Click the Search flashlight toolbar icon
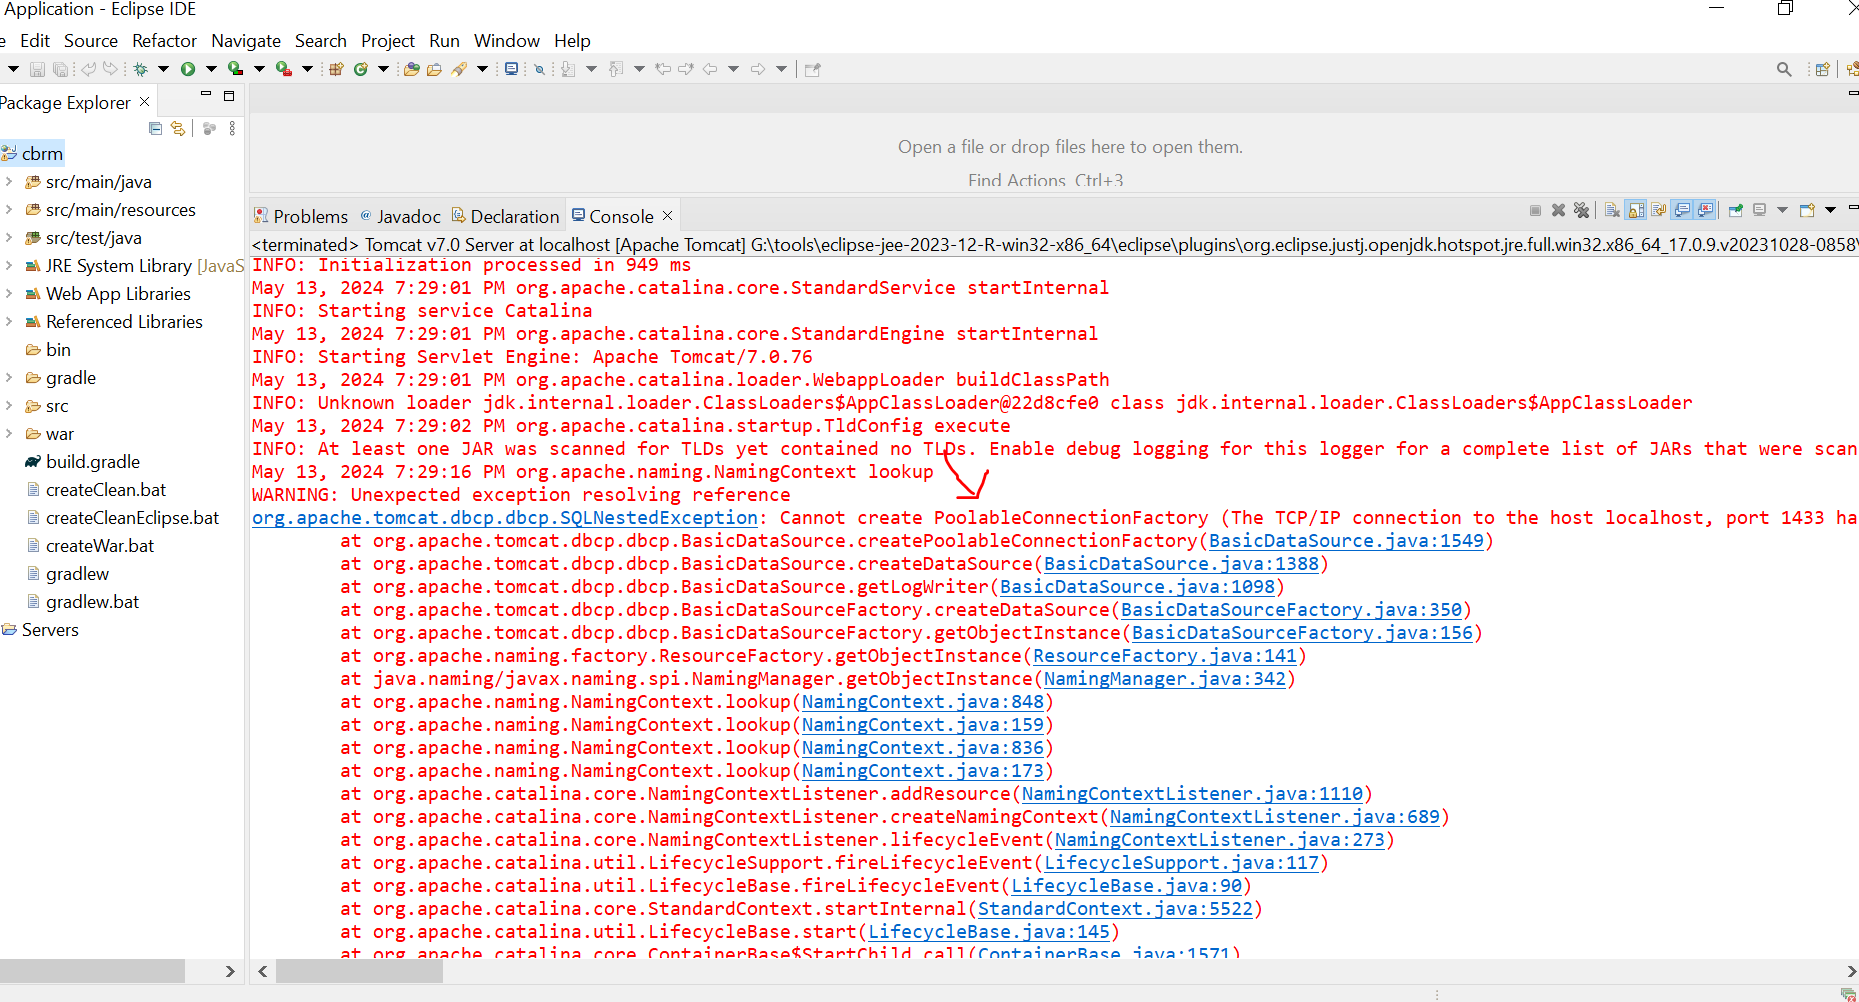This screenshot has height=1002, width=1859. click(459, 69)
